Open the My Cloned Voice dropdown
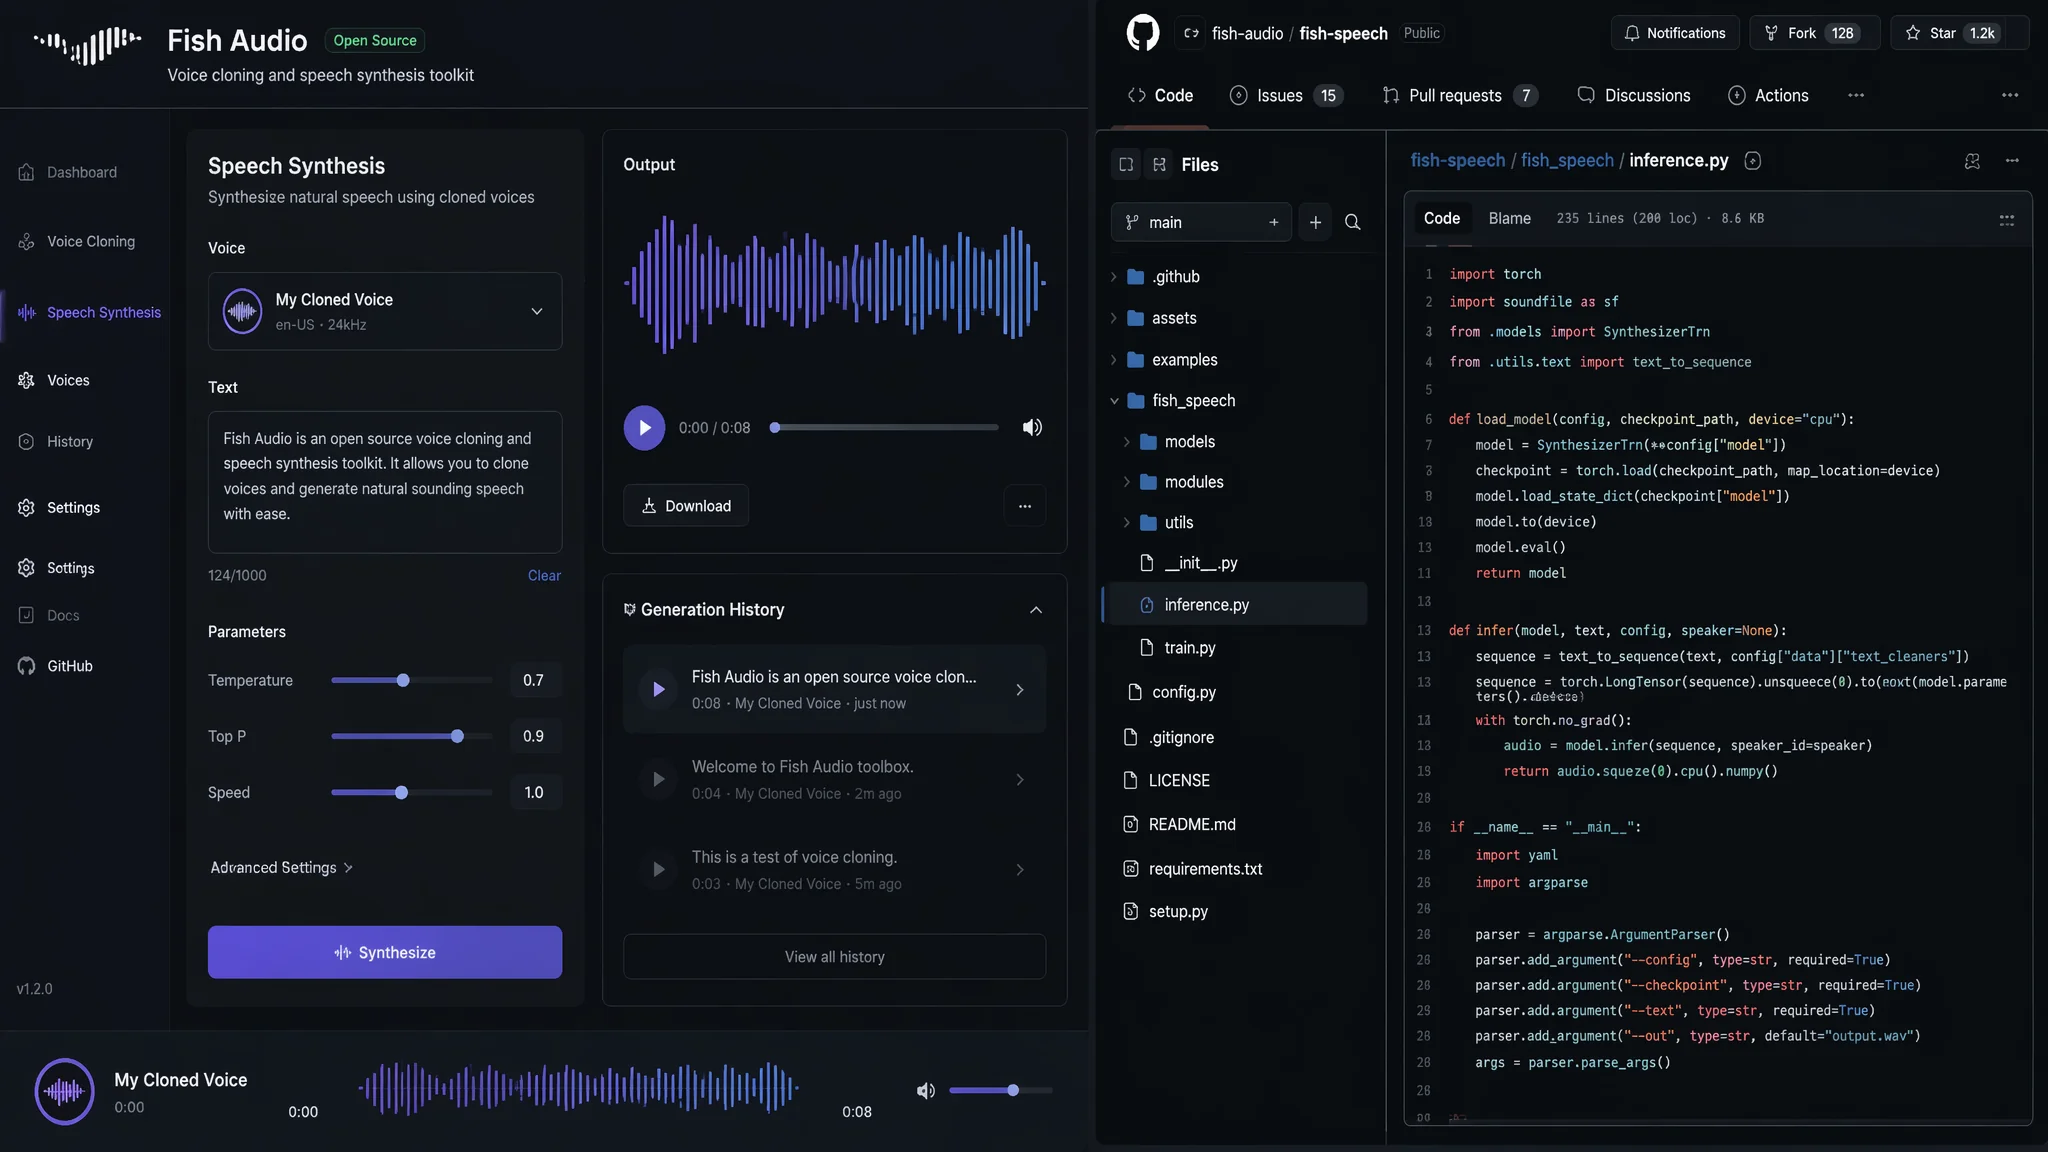 click(385, 311)
